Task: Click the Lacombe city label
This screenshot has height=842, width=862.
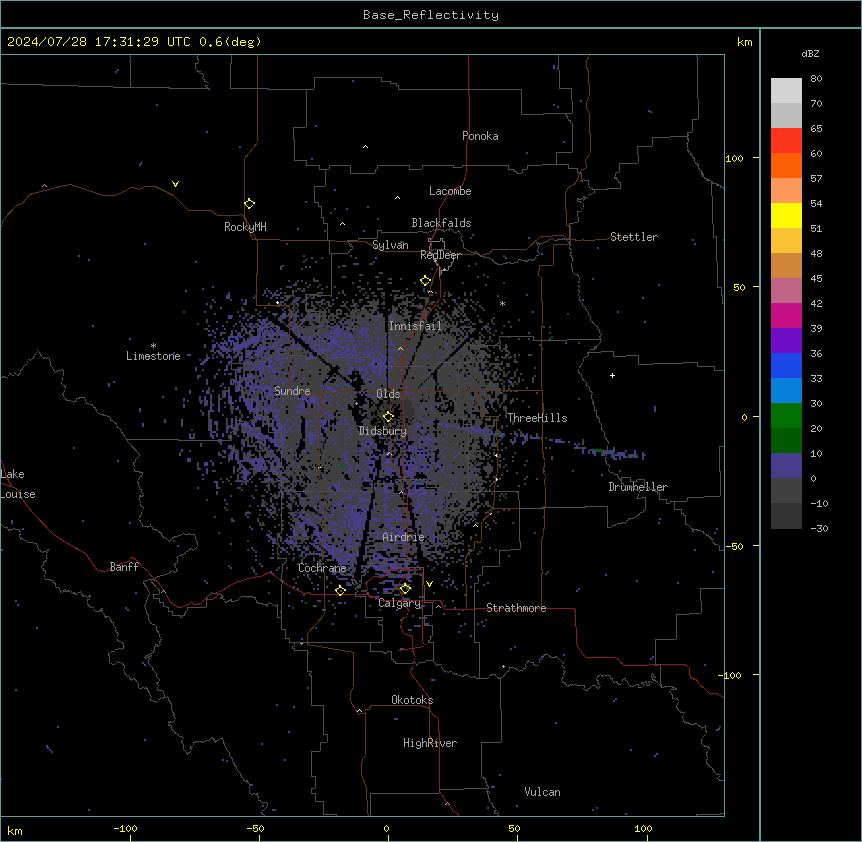Action: click(x=450, y=191)
